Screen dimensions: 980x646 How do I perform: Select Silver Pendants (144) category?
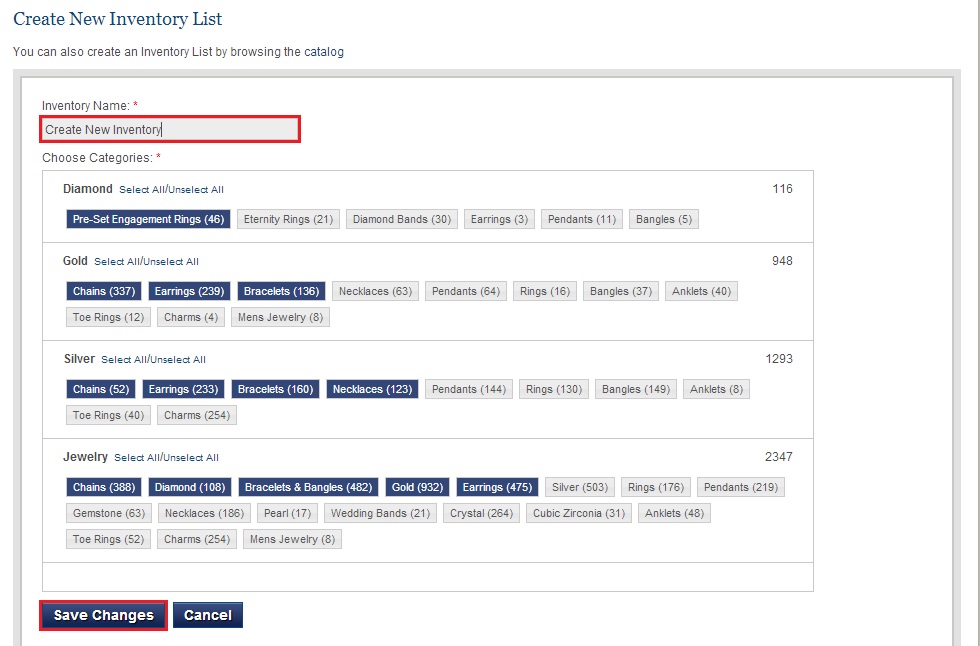pyautogui.click(x=469, y=389)
